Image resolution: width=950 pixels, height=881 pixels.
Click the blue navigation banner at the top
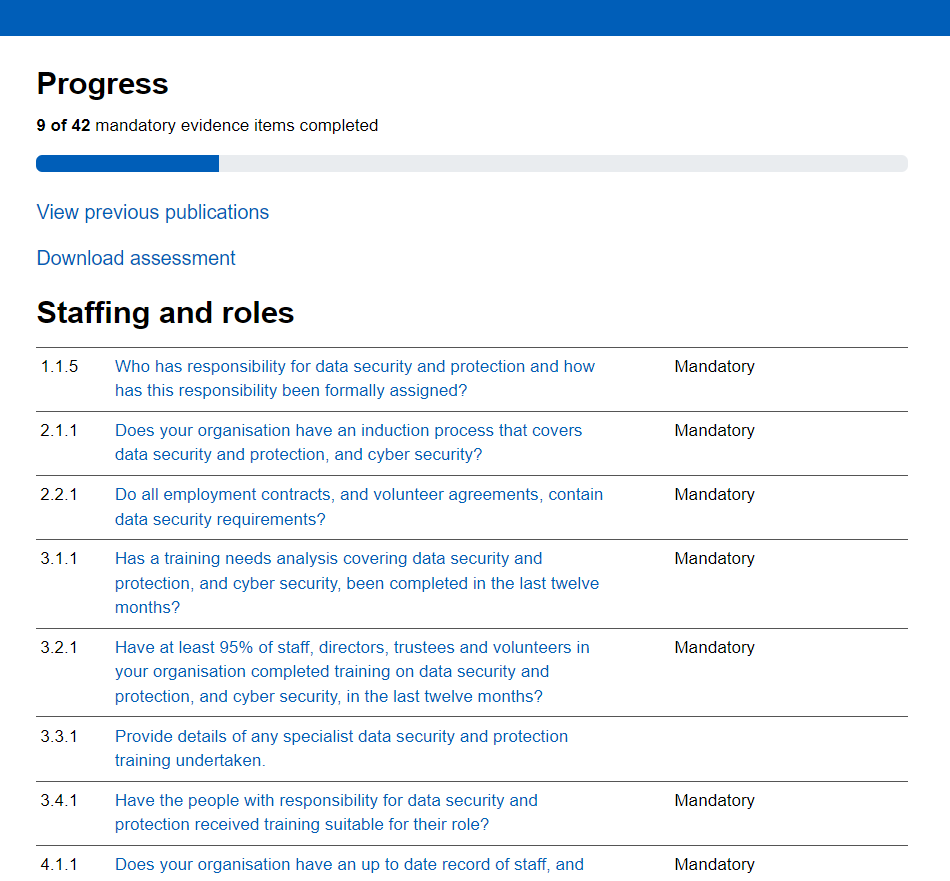point(475,18)
